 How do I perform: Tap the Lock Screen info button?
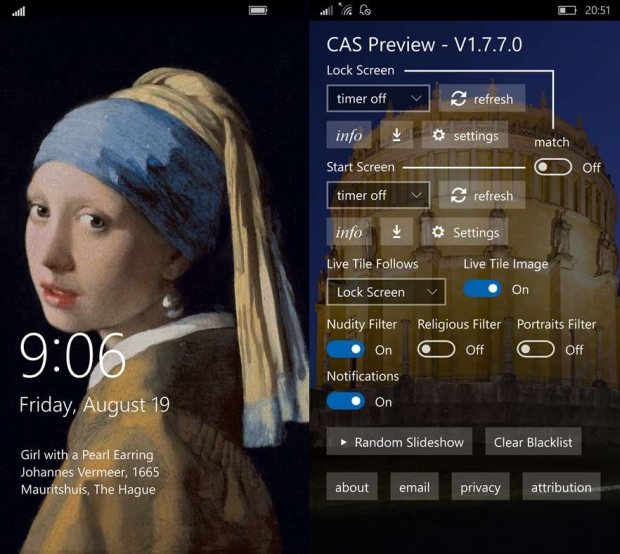tap(349, 135)
